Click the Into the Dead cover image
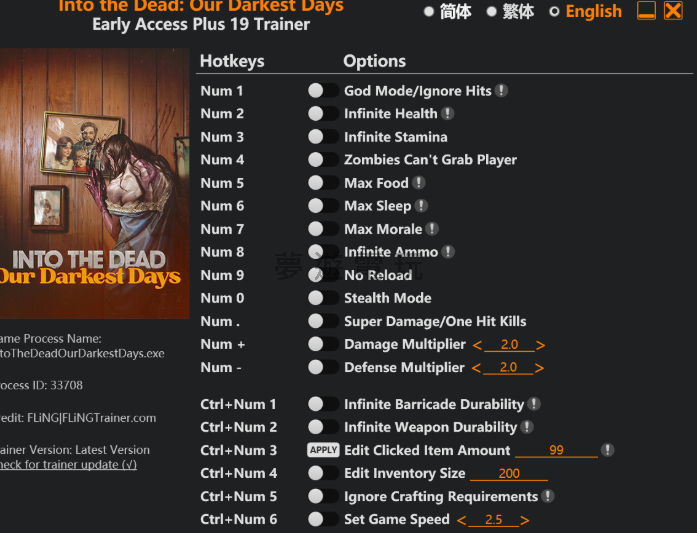 [x=95, y=183]
